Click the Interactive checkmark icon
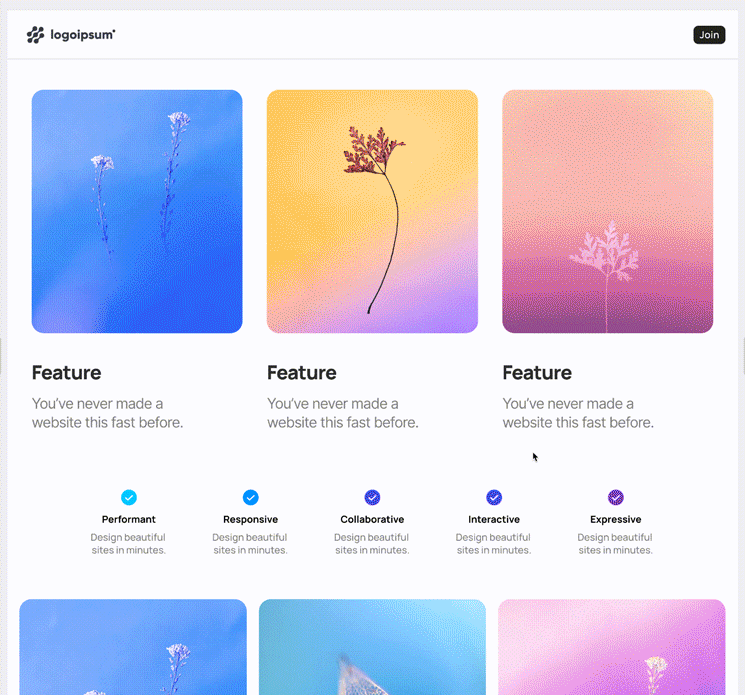745x695 pixels. click(494, 497)
